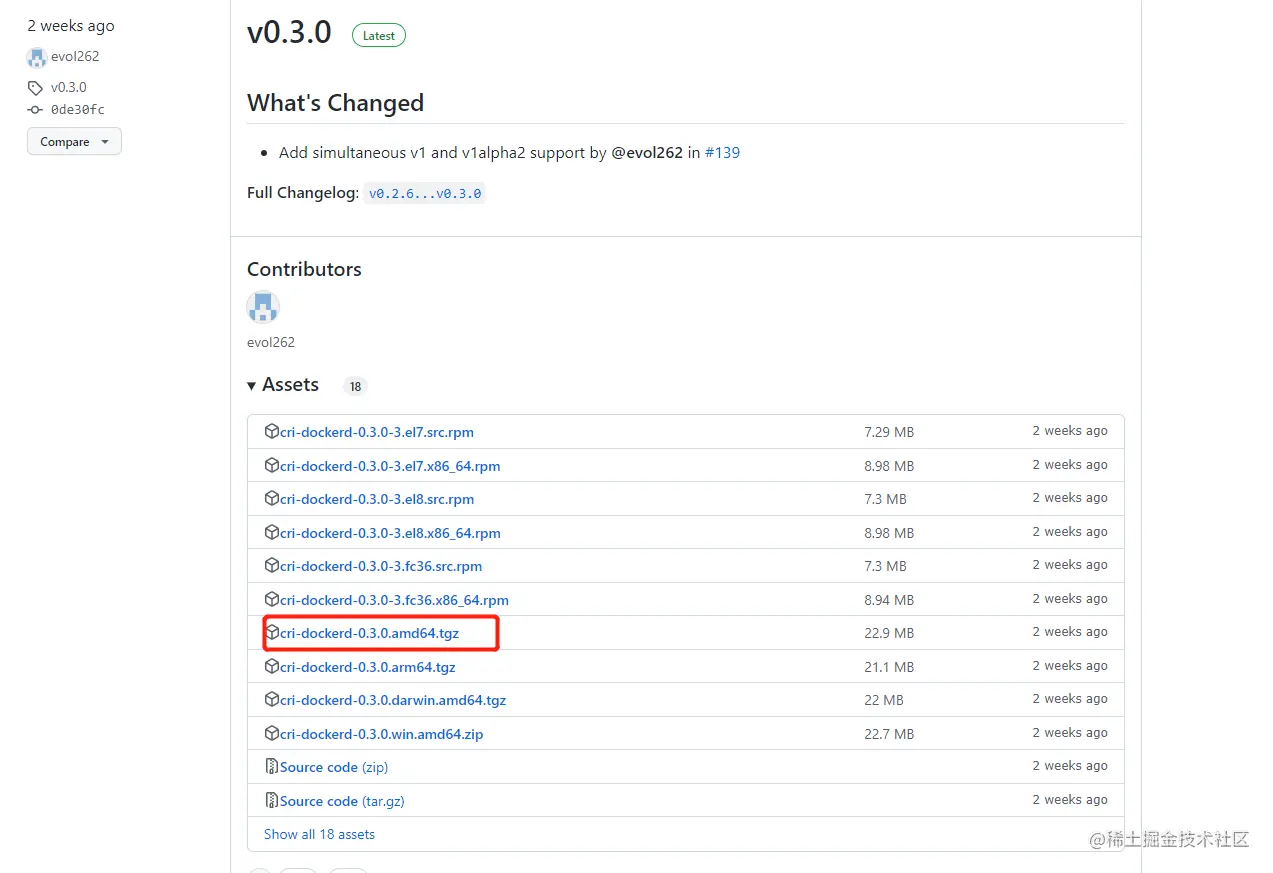Open commit 0de30fc
Screen dimensions: 1273x873
[78, 110]
